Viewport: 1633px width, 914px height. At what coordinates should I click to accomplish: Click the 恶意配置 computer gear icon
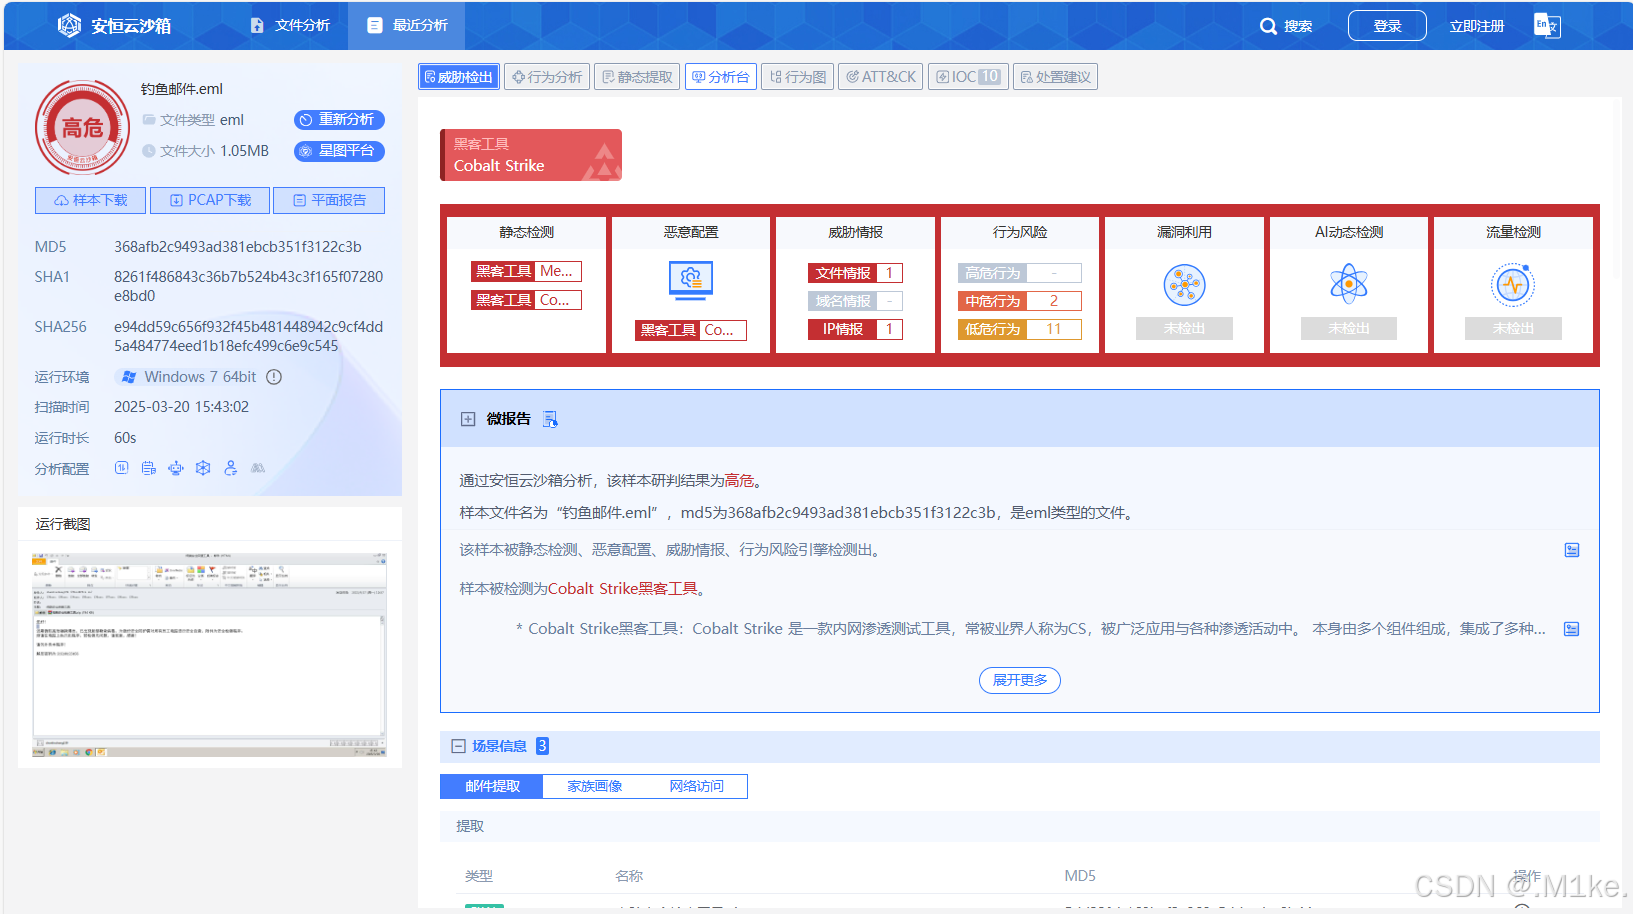[691, 280]
